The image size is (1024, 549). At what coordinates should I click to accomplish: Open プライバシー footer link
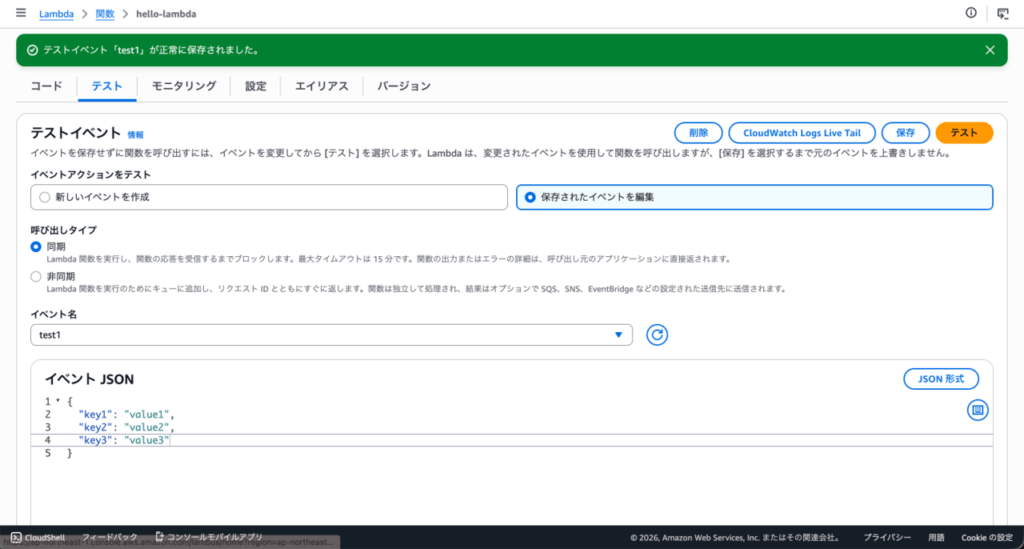(887, 537)
